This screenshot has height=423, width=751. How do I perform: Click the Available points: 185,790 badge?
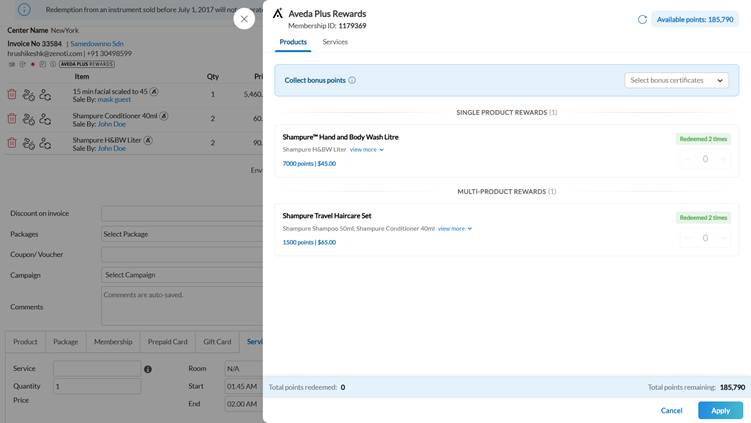tap(695, 20)
